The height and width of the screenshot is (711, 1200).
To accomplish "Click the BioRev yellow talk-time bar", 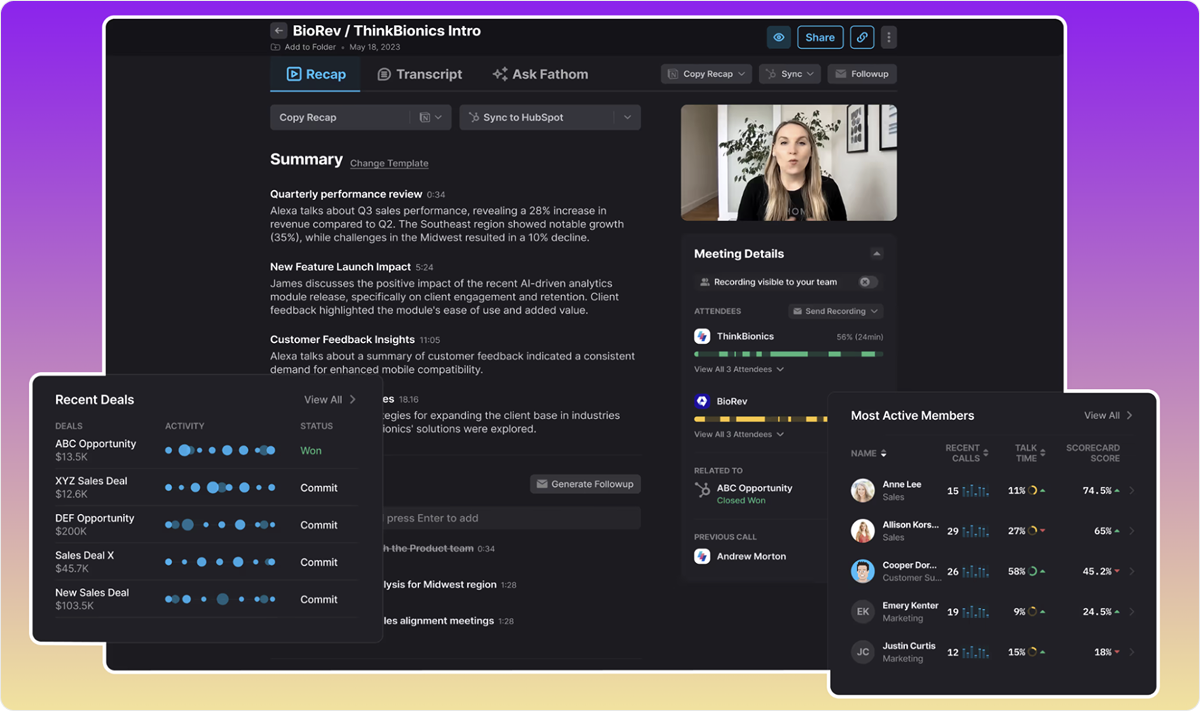I will 760,419.
